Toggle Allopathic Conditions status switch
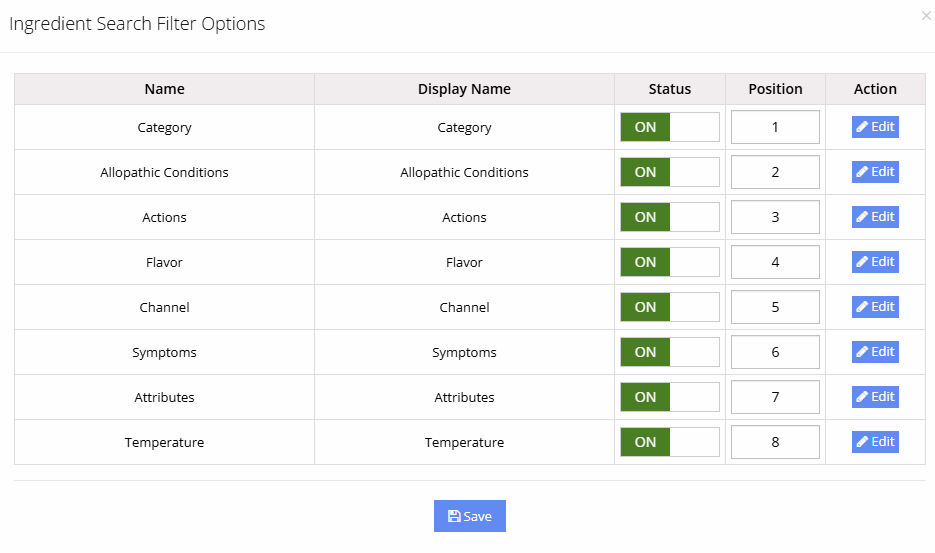Image resolution: width=935 pixels, height=553 pixels. coord(669,172)
